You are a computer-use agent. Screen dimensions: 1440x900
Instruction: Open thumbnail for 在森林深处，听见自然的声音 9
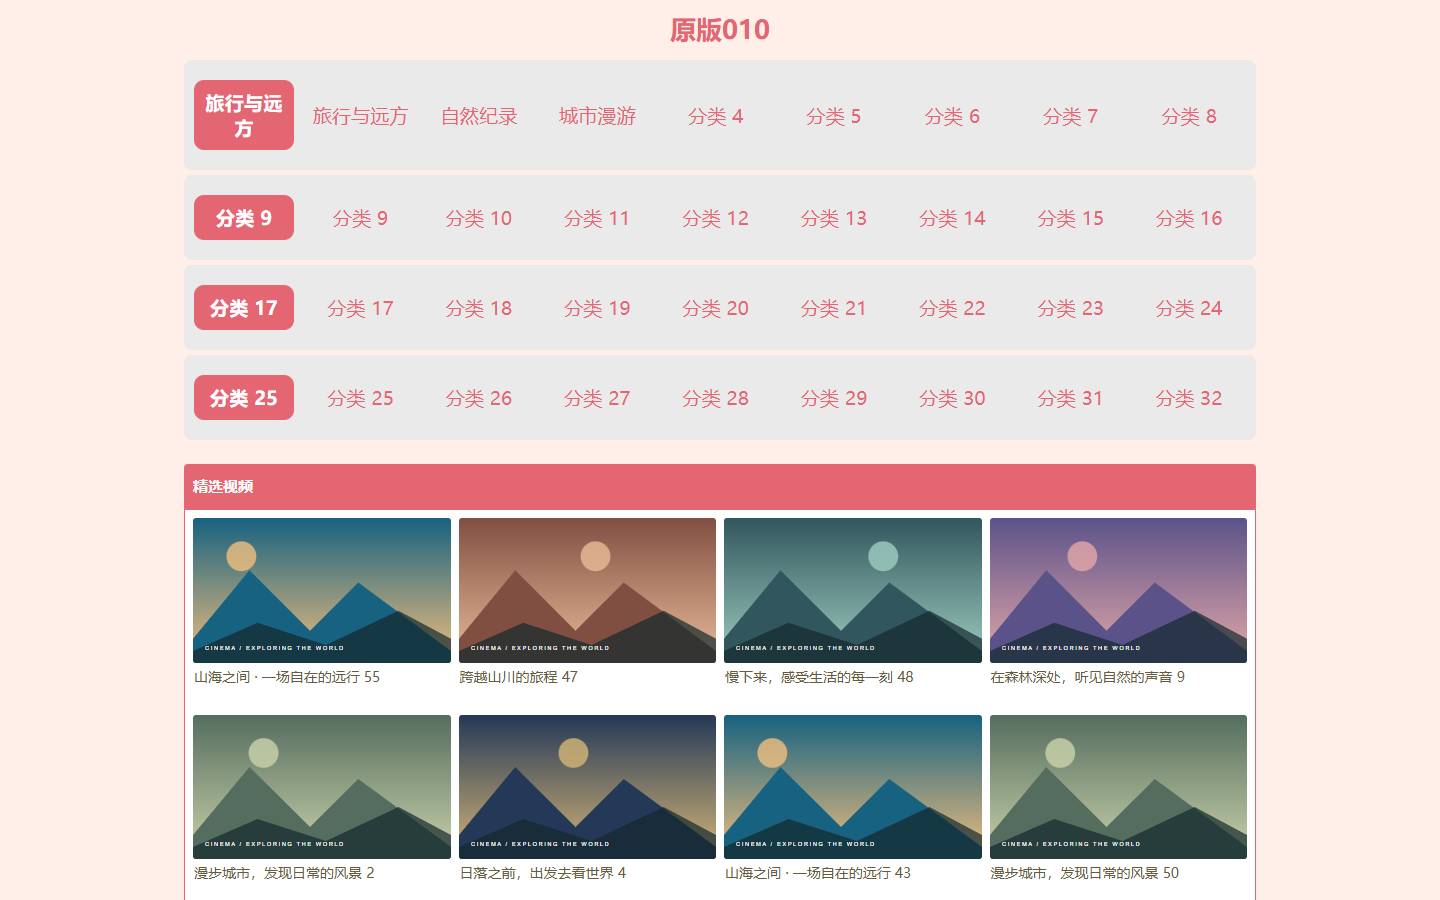pyautogui.click(x=1118, y=590)
